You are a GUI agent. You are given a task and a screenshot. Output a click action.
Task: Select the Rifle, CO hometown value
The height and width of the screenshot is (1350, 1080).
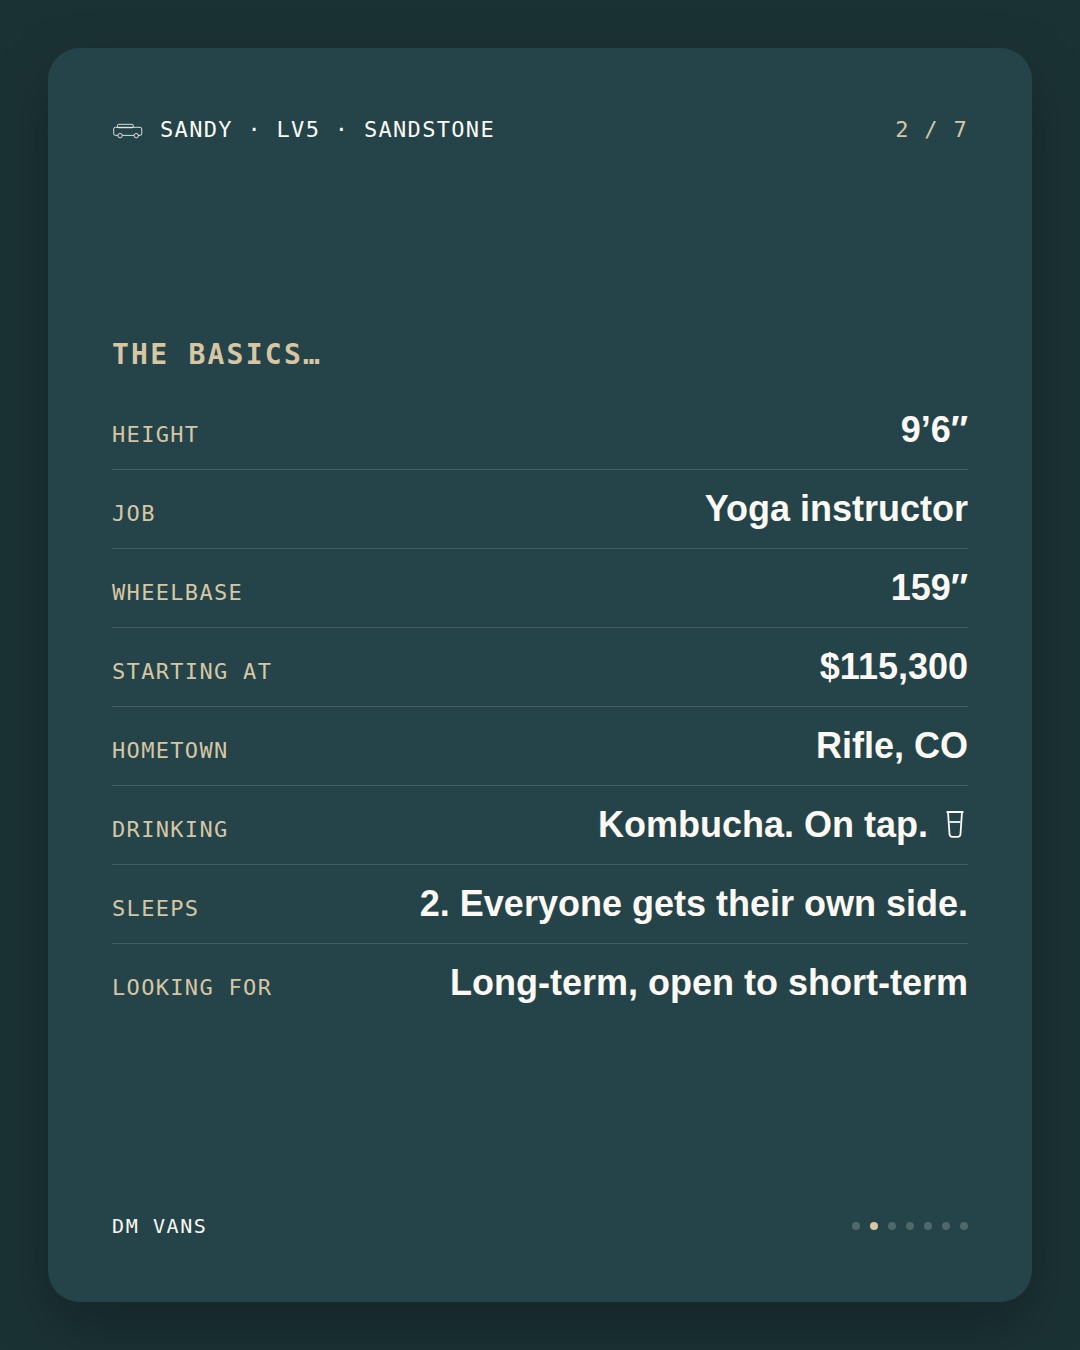(x=892, y=746)
